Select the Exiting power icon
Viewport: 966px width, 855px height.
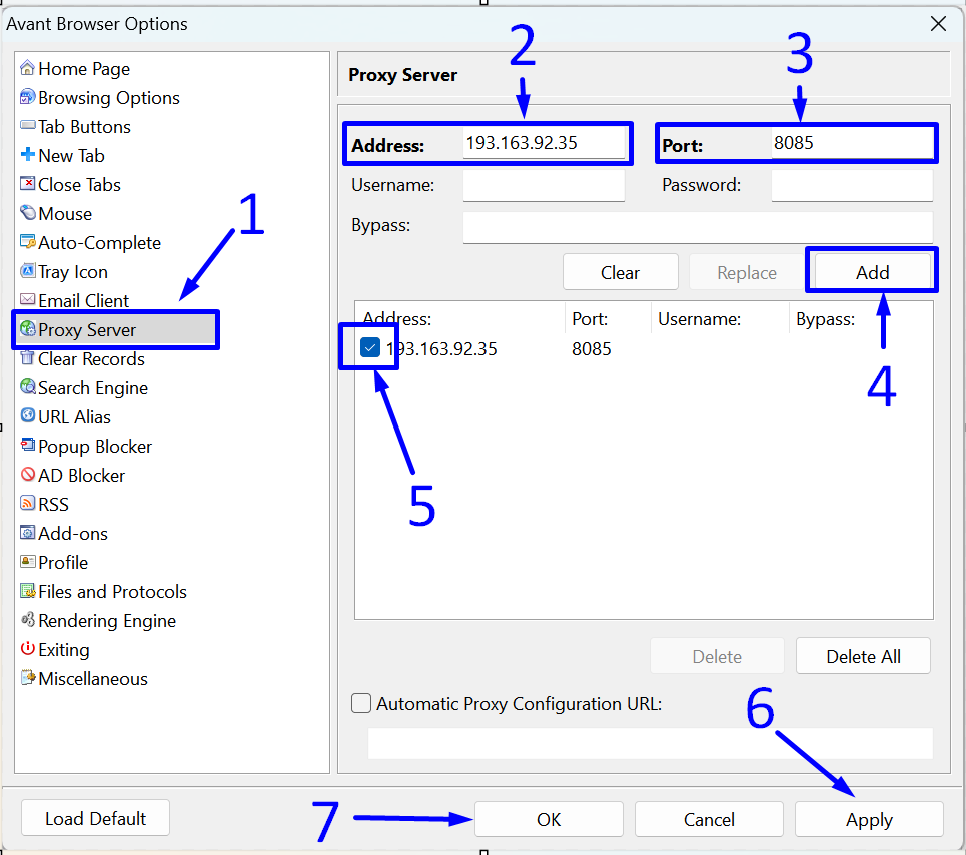28,650
